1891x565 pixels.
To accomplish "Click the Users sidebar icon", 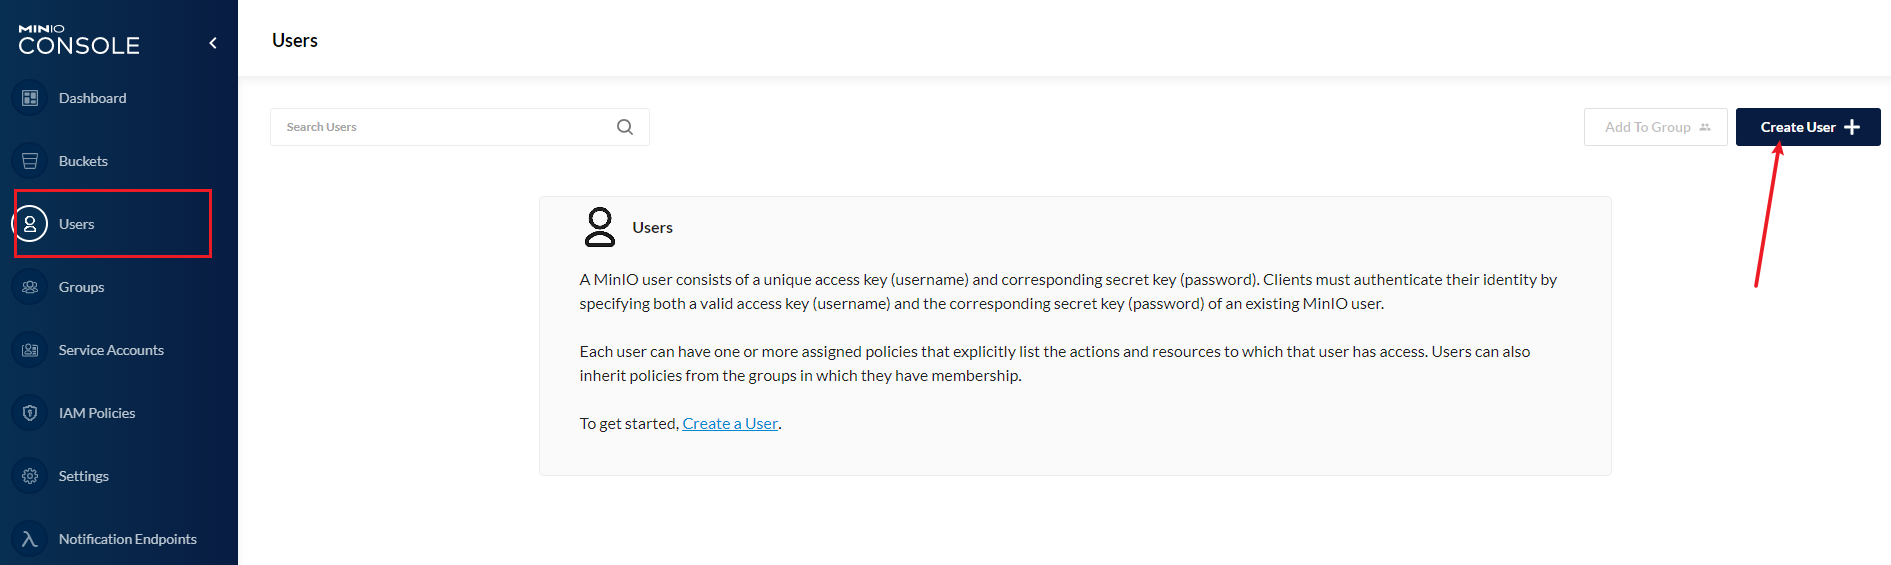I will [30, 224].
